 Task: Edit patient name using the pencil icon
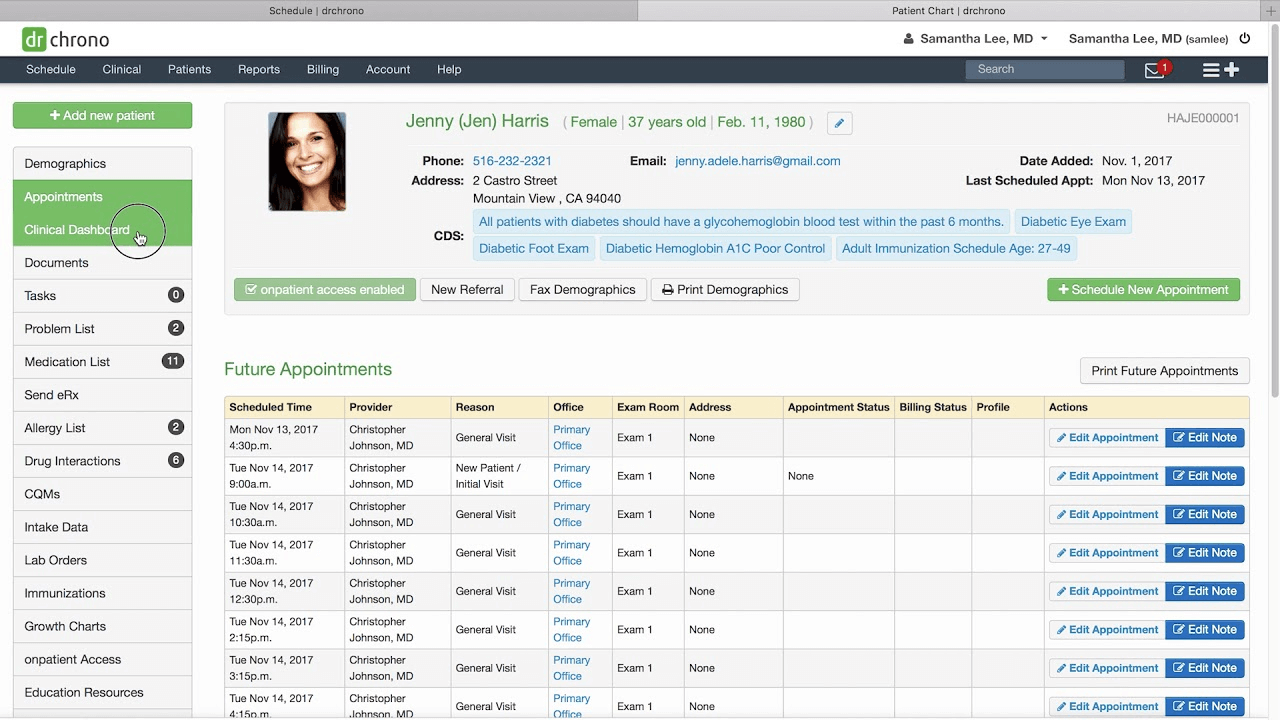[x=839, y=123]
